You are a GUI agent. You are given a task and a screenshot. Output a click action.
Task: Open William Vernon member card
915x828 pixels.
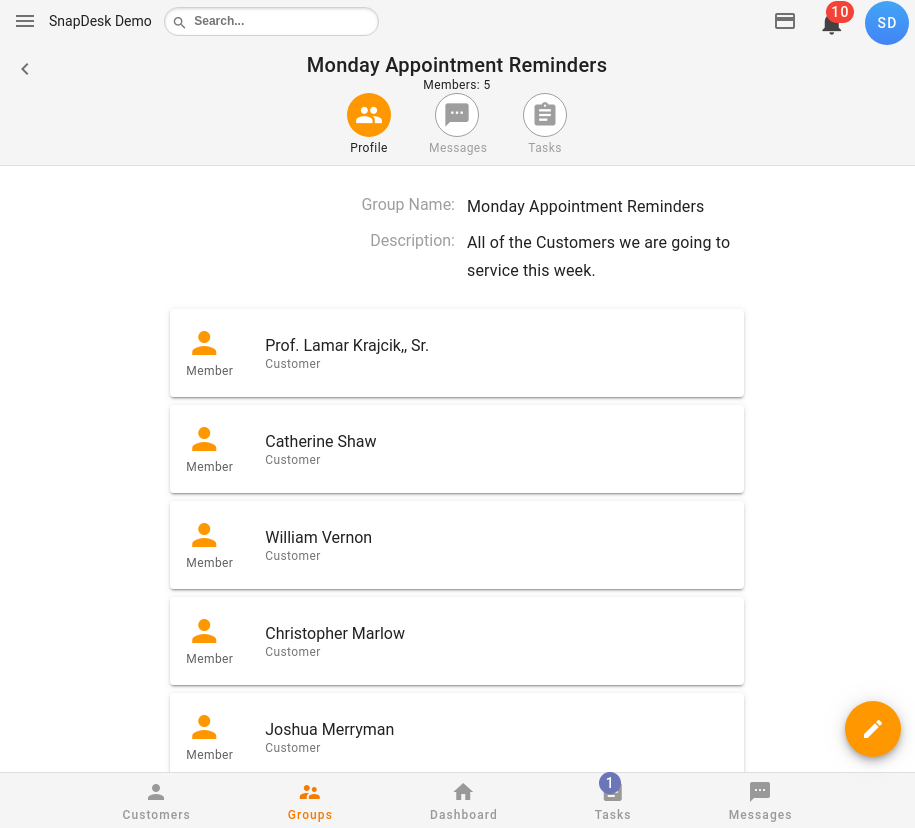click(x=457, y=545)
